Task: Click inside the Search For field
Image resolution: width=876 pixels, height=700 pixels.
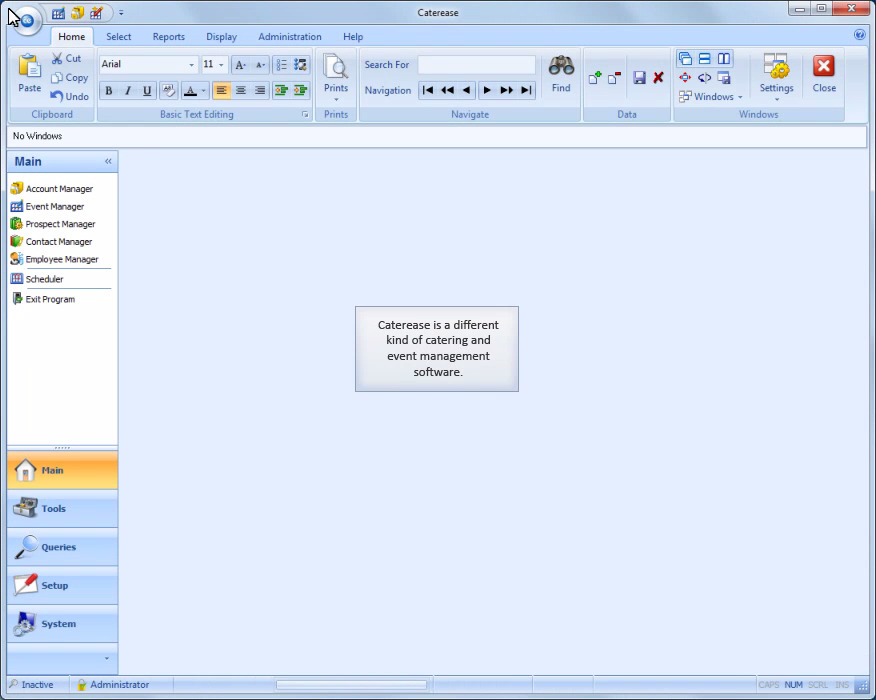Action: coord(477,65)
